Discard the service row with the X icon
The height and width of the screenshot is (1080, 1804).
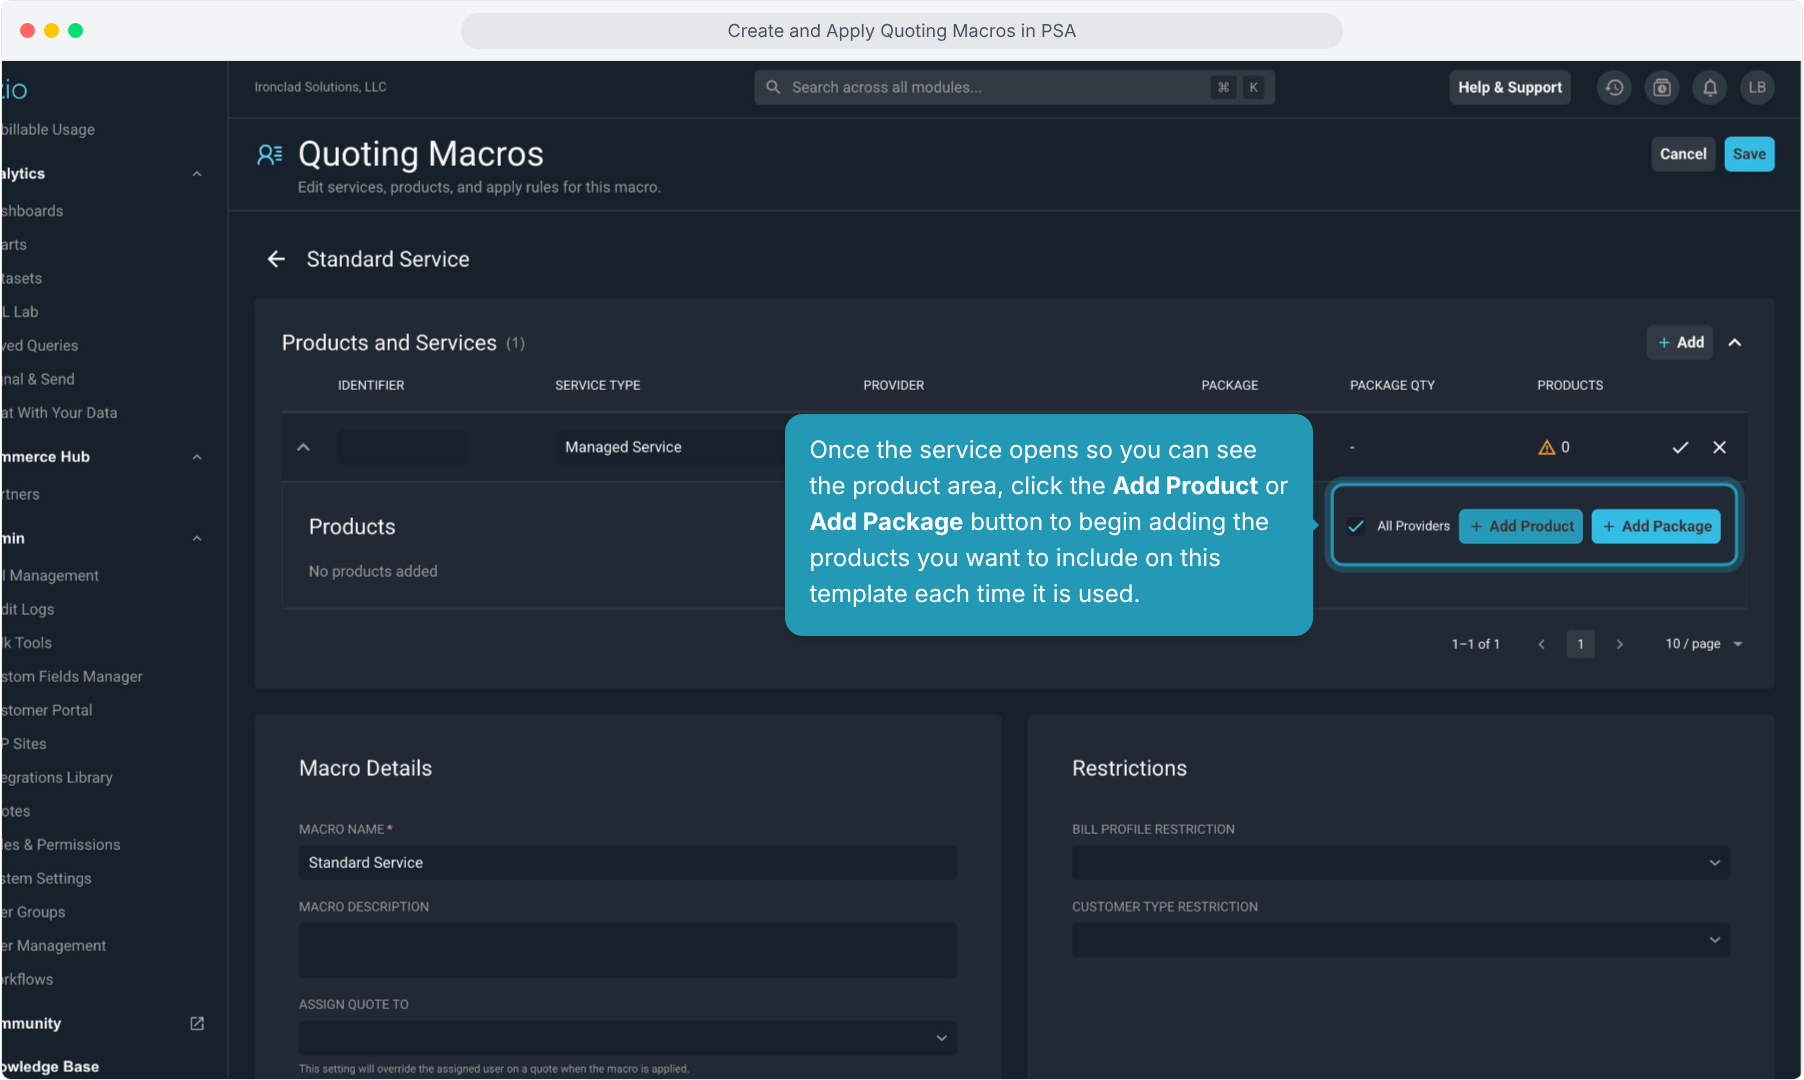point(1719,447)
